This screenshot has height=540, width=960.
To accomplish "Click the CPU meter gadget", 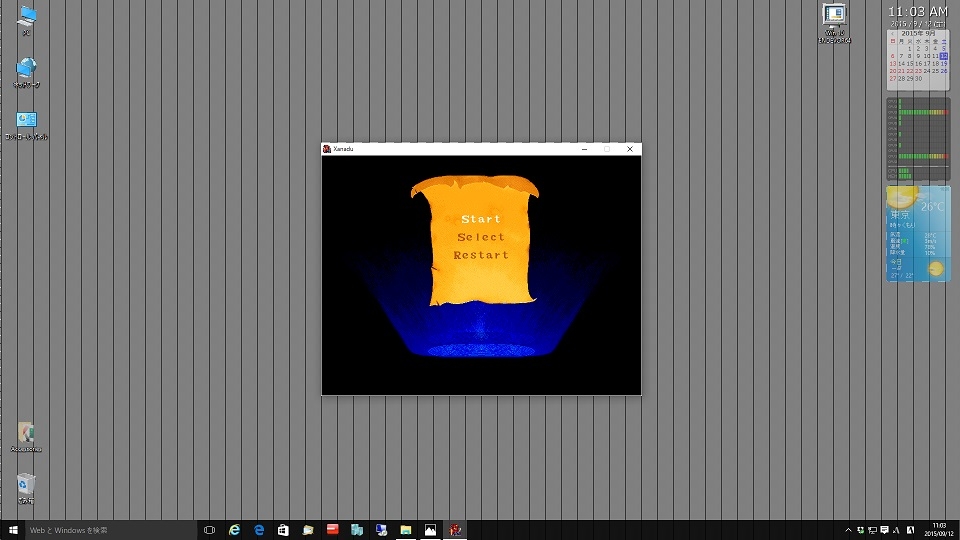I will [918, 139].
